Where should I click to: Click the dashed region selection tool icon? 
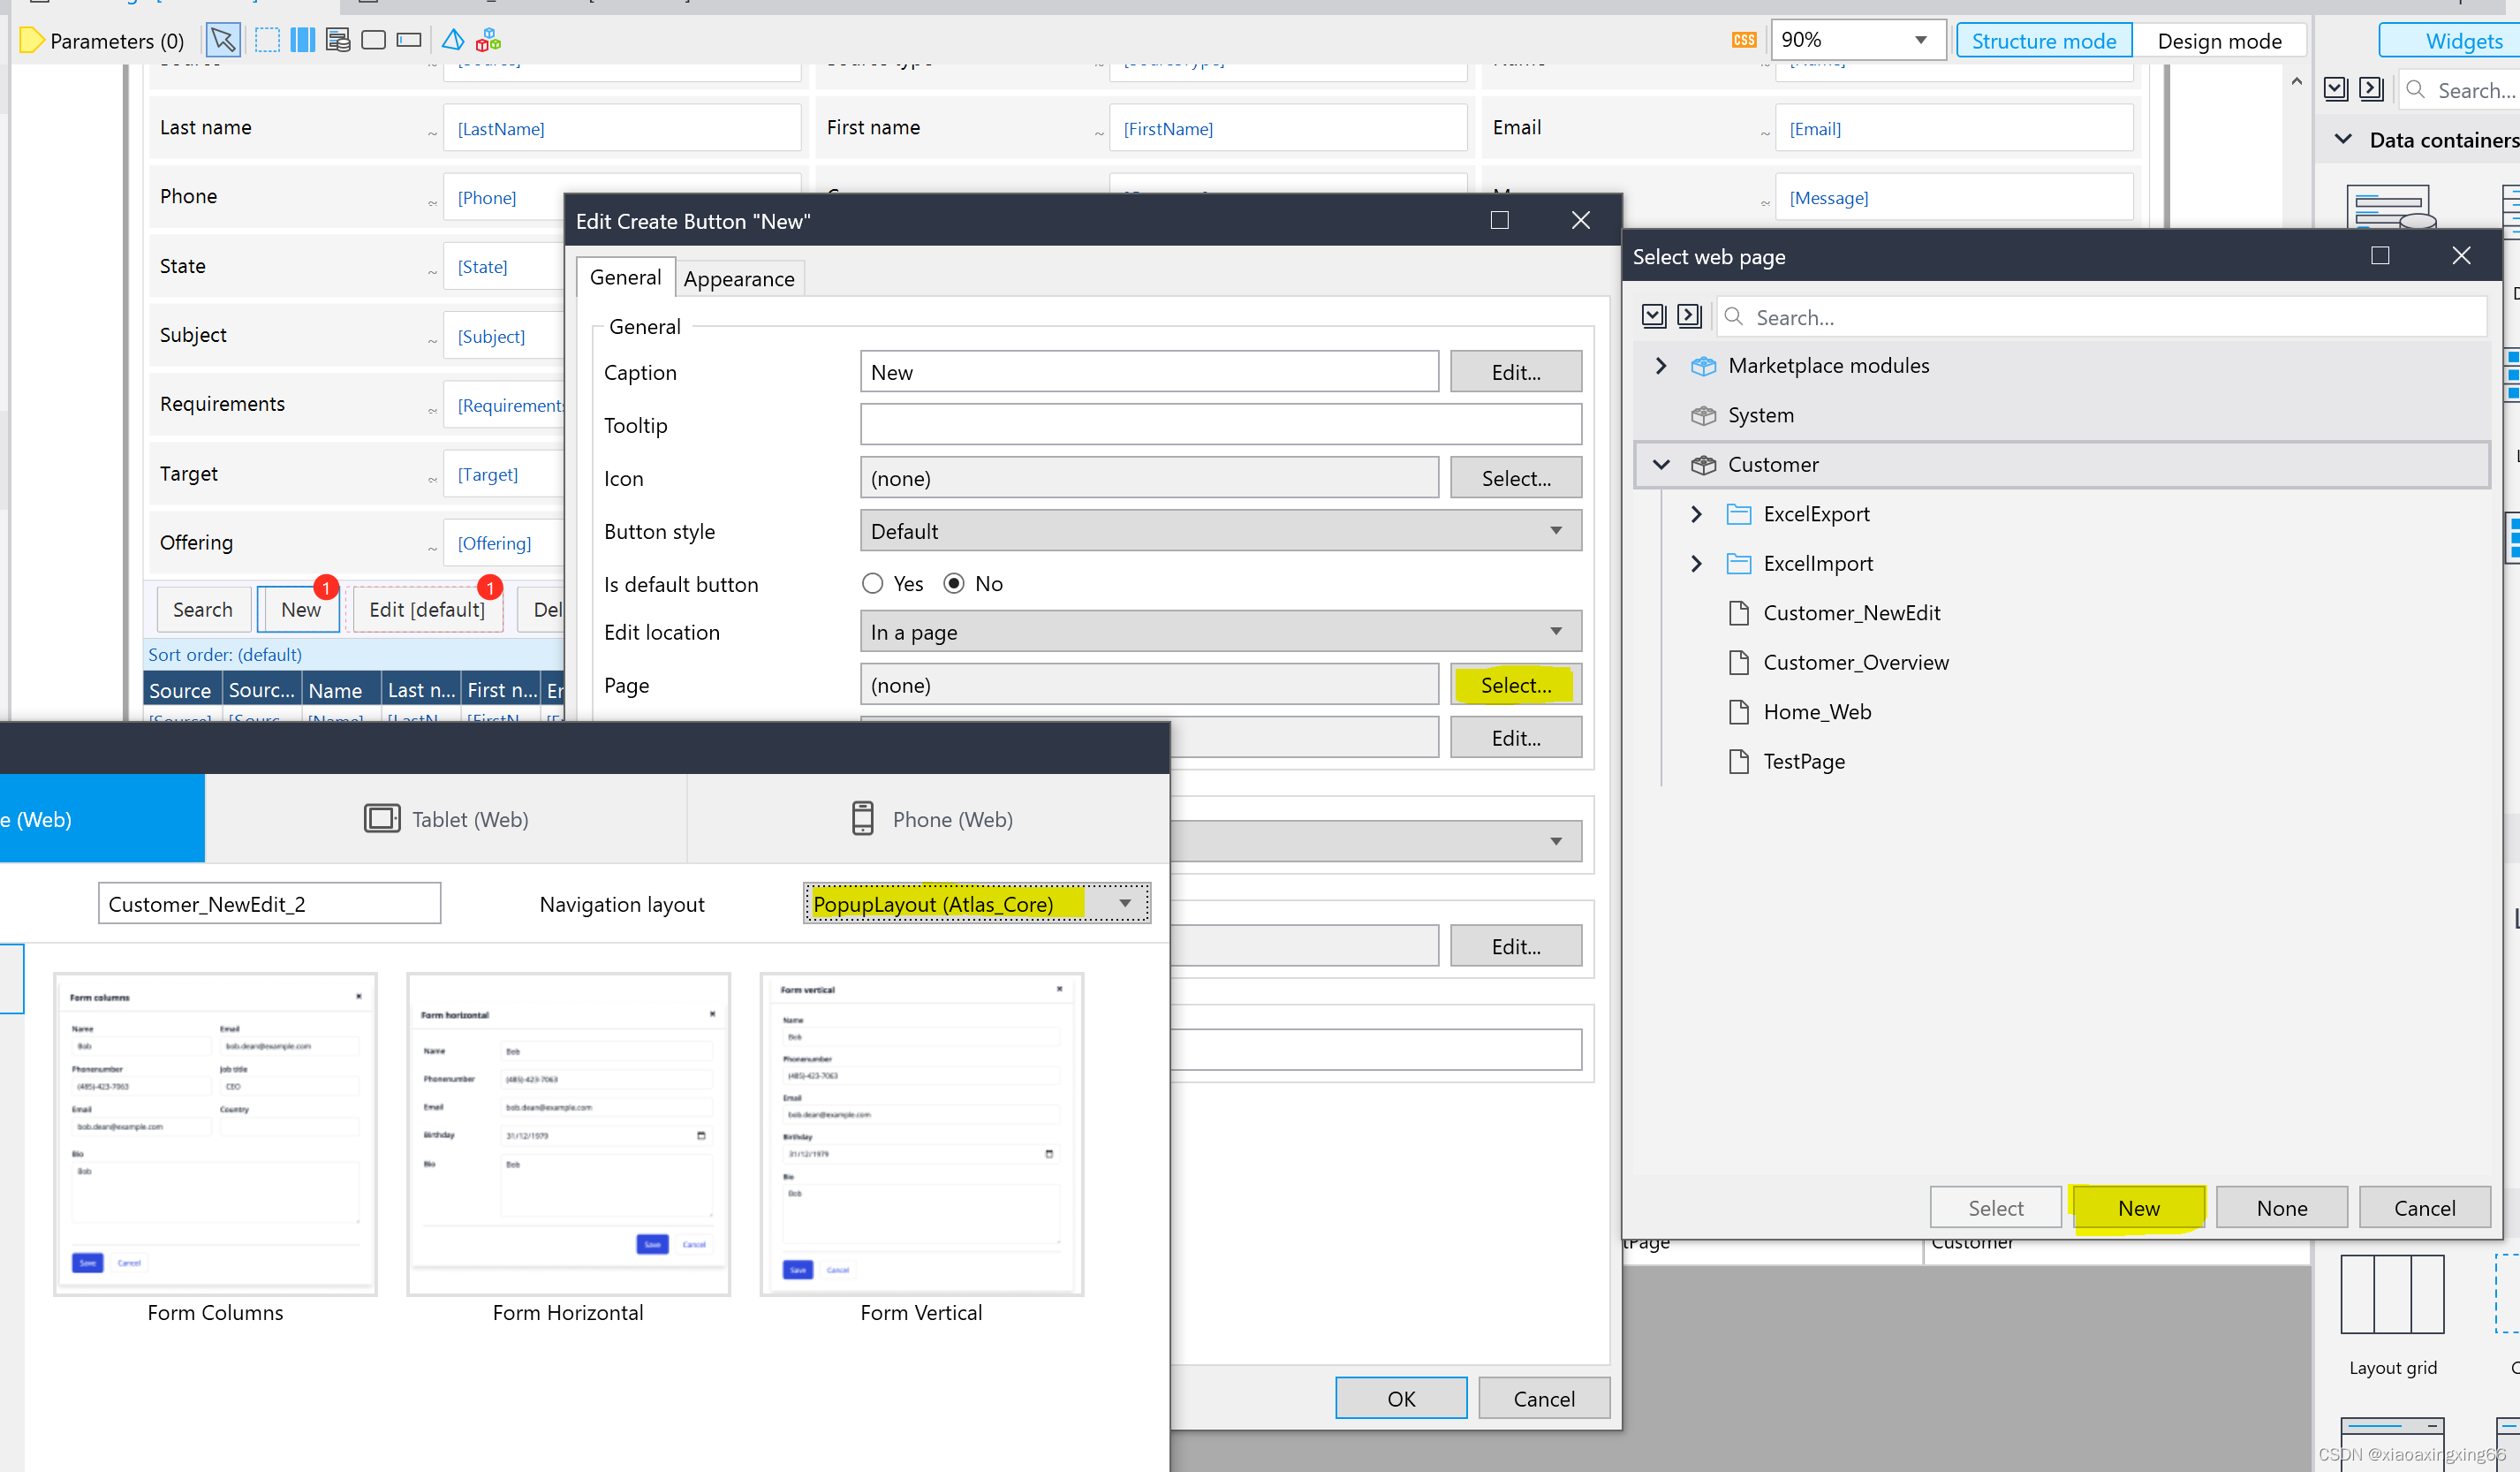267,40
